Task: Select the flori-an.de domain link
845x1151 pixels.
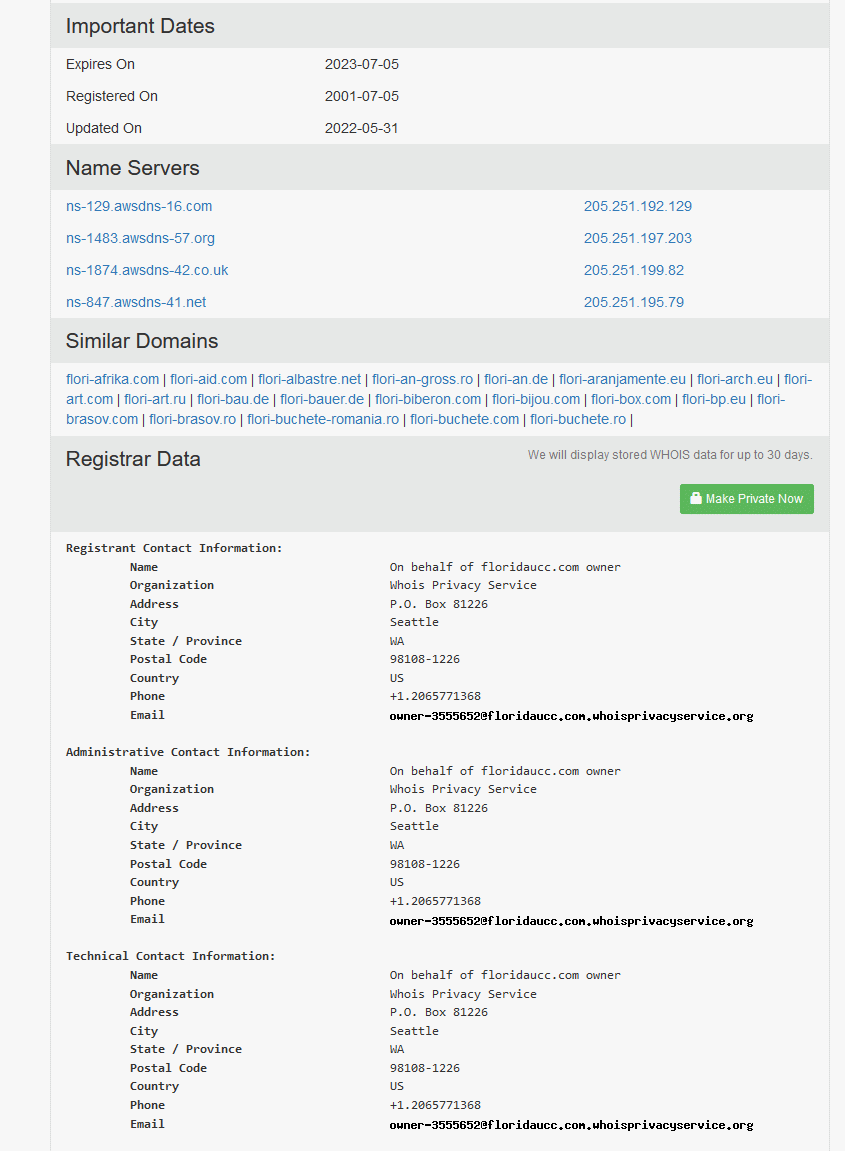Action: pos(516,380)
